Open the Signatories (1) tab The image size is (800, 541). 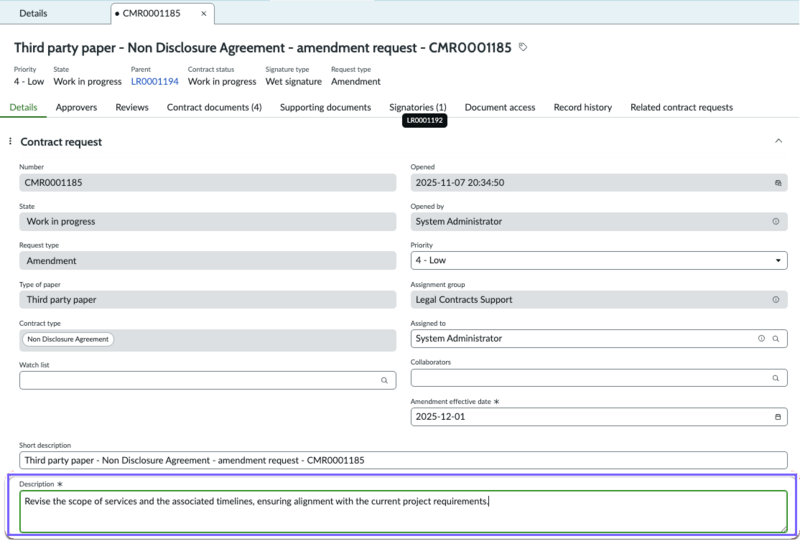click(x=417, y=107)
